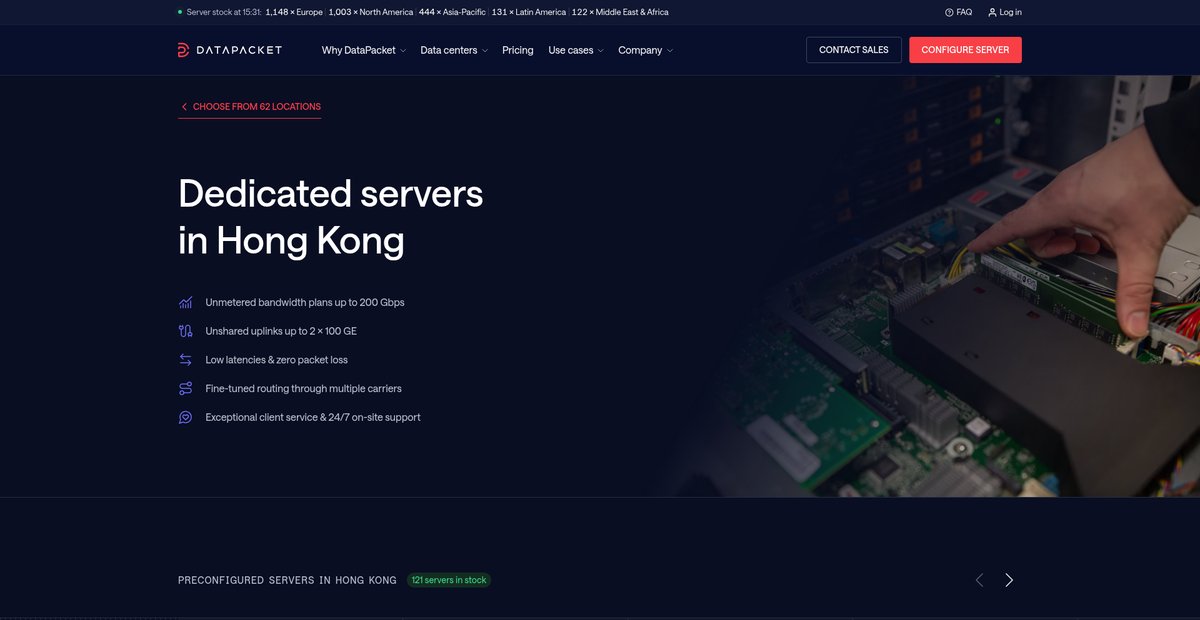Image resolution: width=1200 pixels, height=620 pixels.
Task: Open Choose from 62 locations link
Action: pyautogui.click(x=250, y=107)
